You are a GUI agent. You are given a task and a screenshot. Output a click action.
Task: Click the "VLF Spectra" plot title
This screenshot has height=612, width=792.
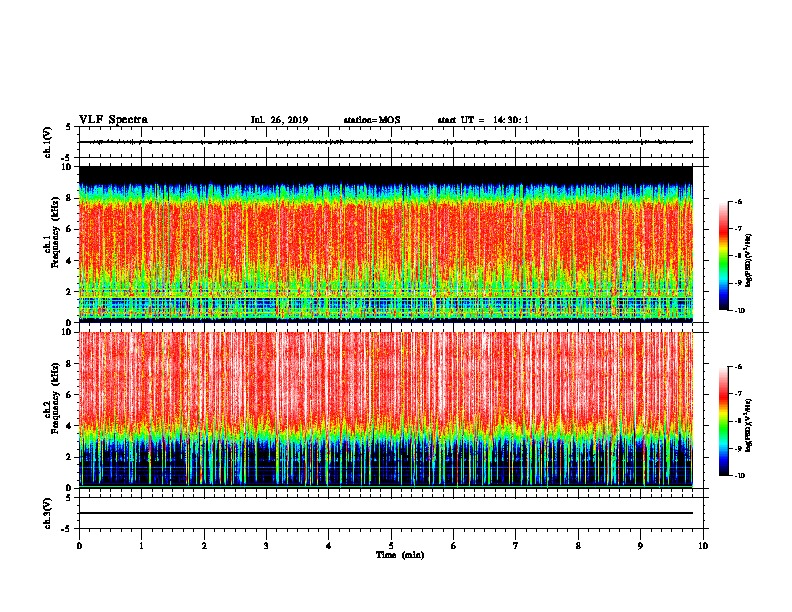pos(113,120)
